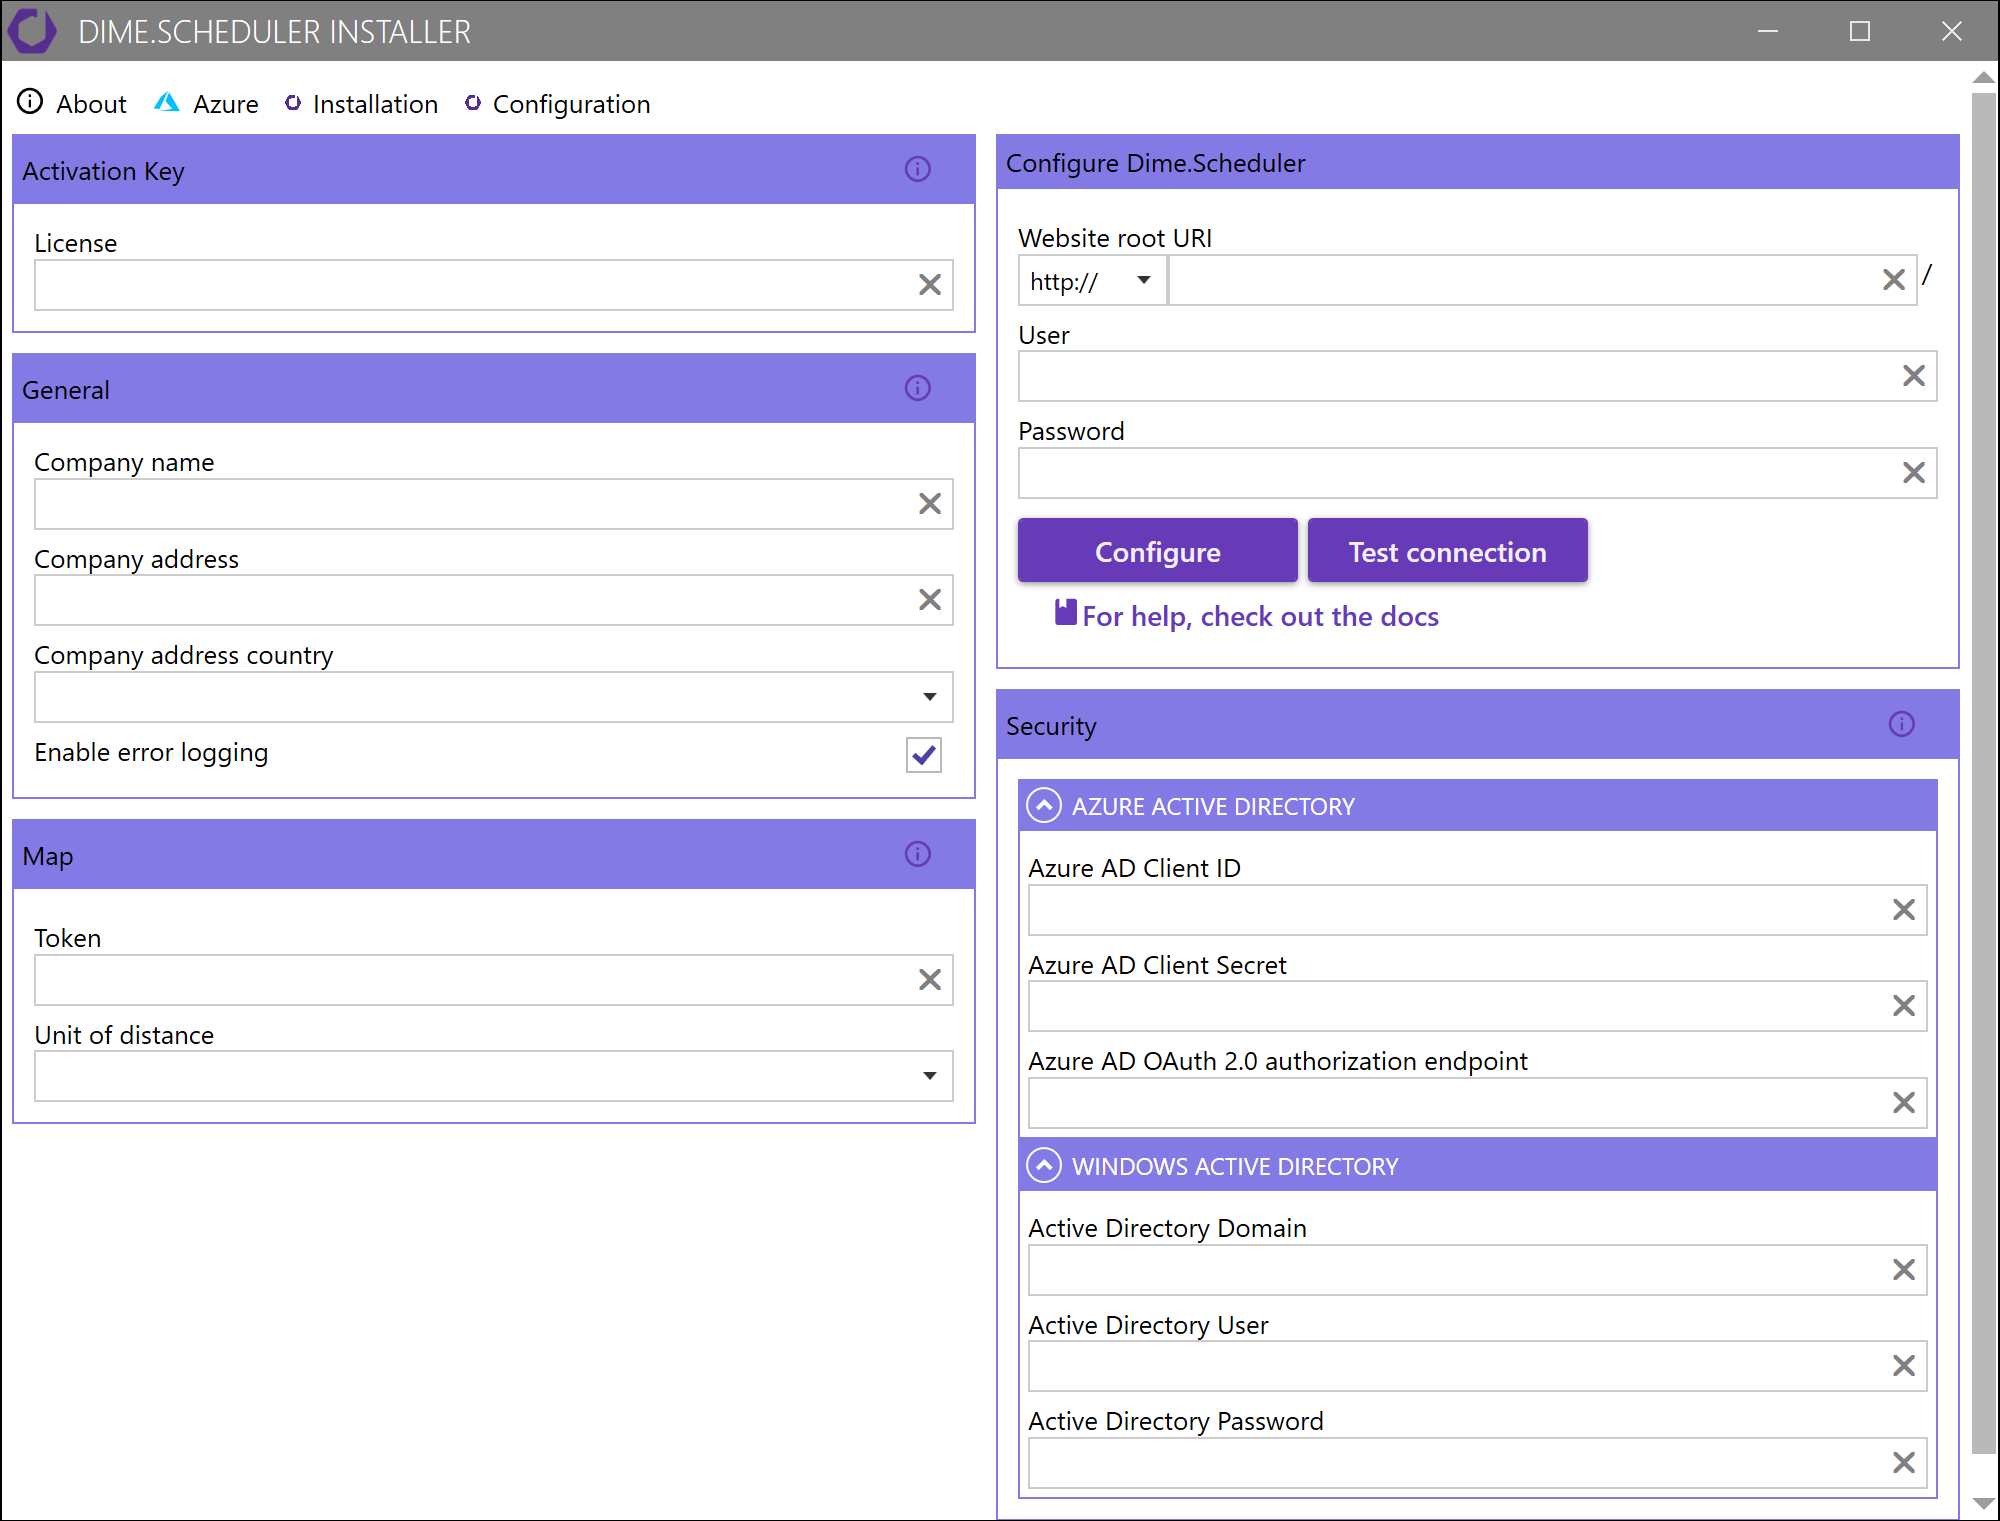The height and width of the screenshot is (1521, 2000).
Task: Toggle the Enable error logging checkbox
Action: pyautogui.click(x=924, y=755)
